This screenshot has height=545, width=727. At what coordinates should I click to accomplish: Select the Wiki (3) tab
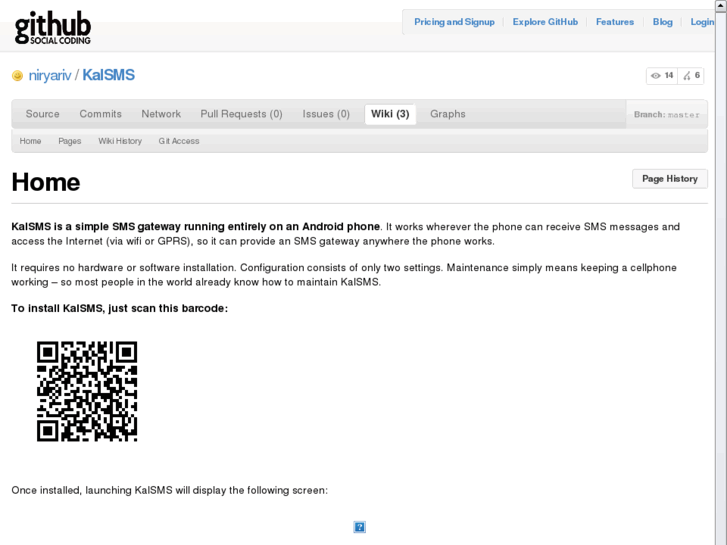(x=390, y=114)
